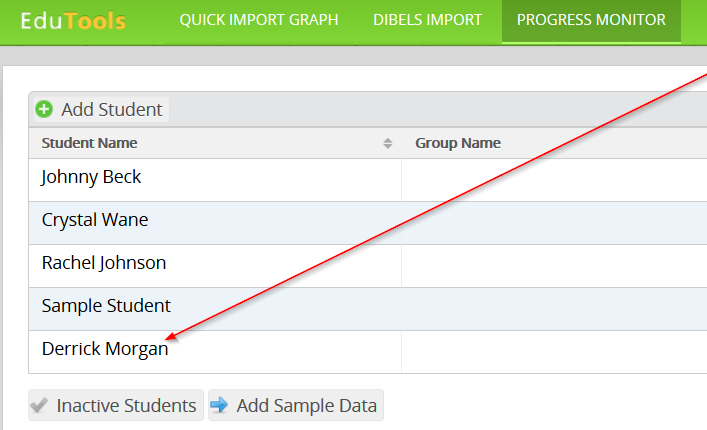Switch to the Dibels Import tab
The image size is (707, 430).
pyautogui.click(x=427, y=20)
